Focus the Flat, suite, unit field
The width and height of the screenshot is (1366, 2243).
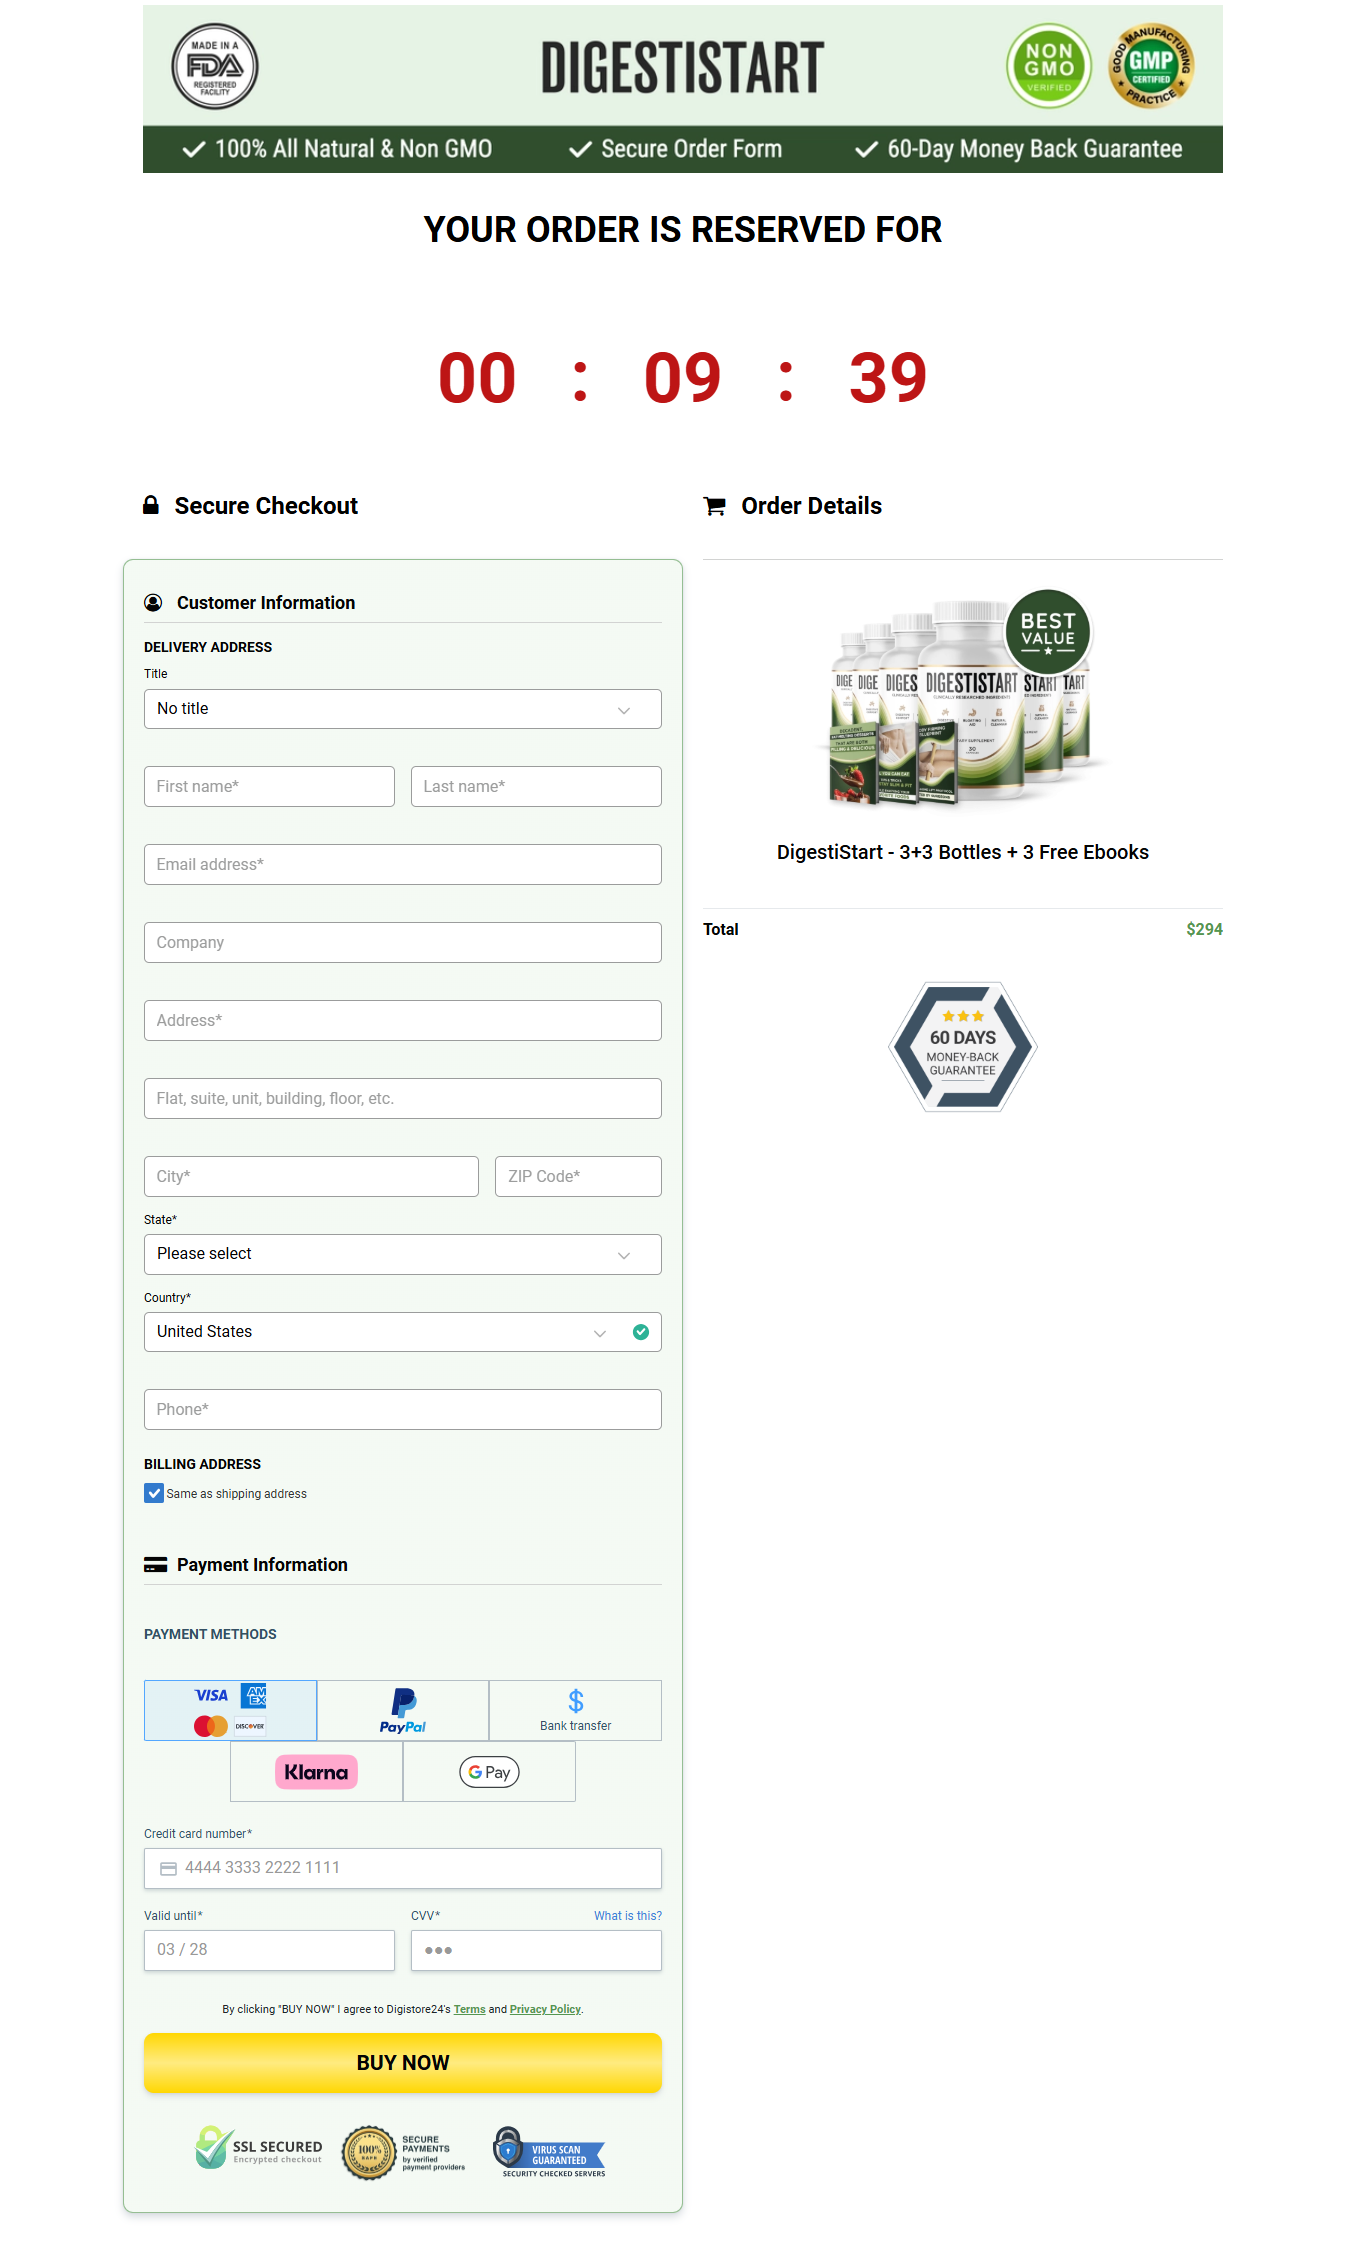[403, 1099]
